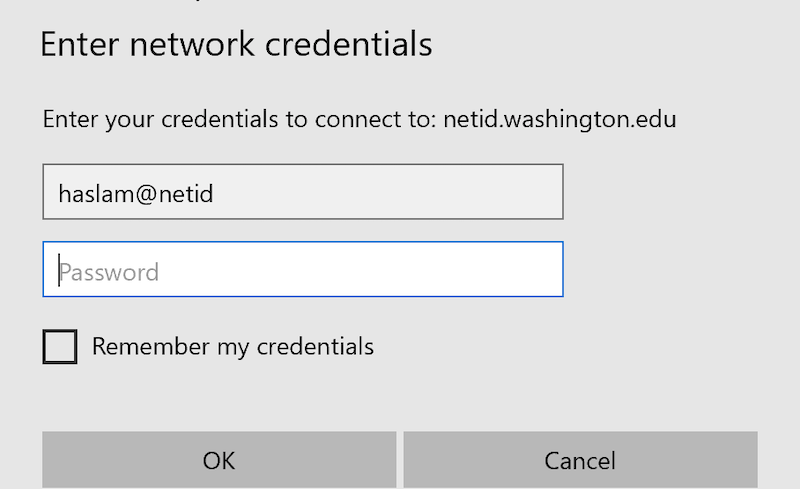Dismiss the dialog using Cancel
800x489 pixels.
[x=580, y=460]
